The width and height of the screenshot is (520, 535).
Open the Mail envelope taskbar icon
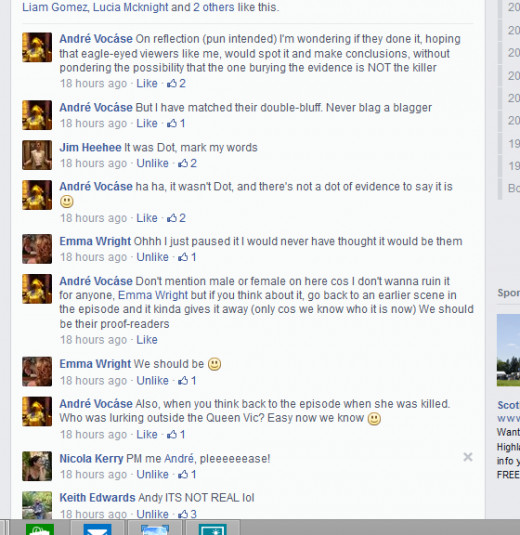coord(97,529)
